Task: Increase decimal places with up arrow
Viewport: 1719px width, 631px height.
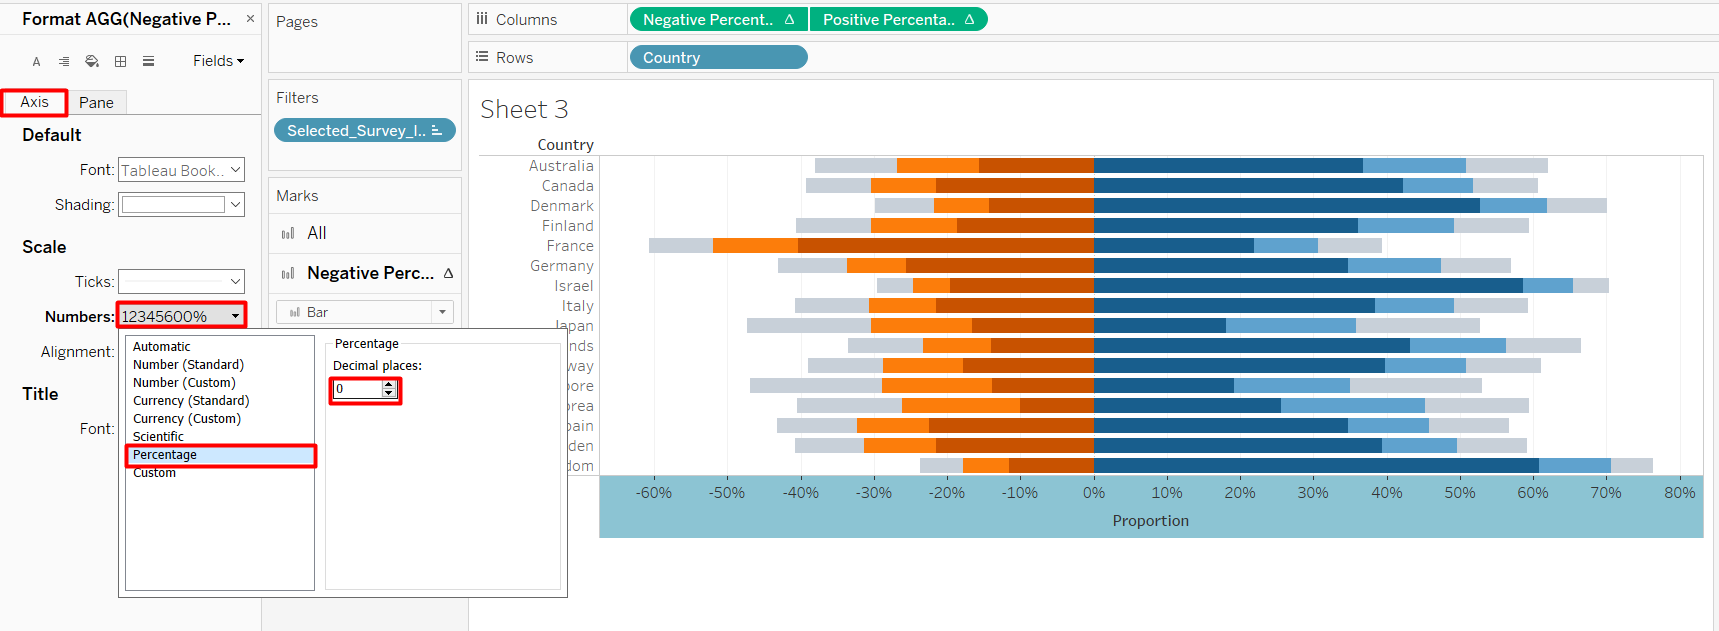Action: [x=389, y=385]
